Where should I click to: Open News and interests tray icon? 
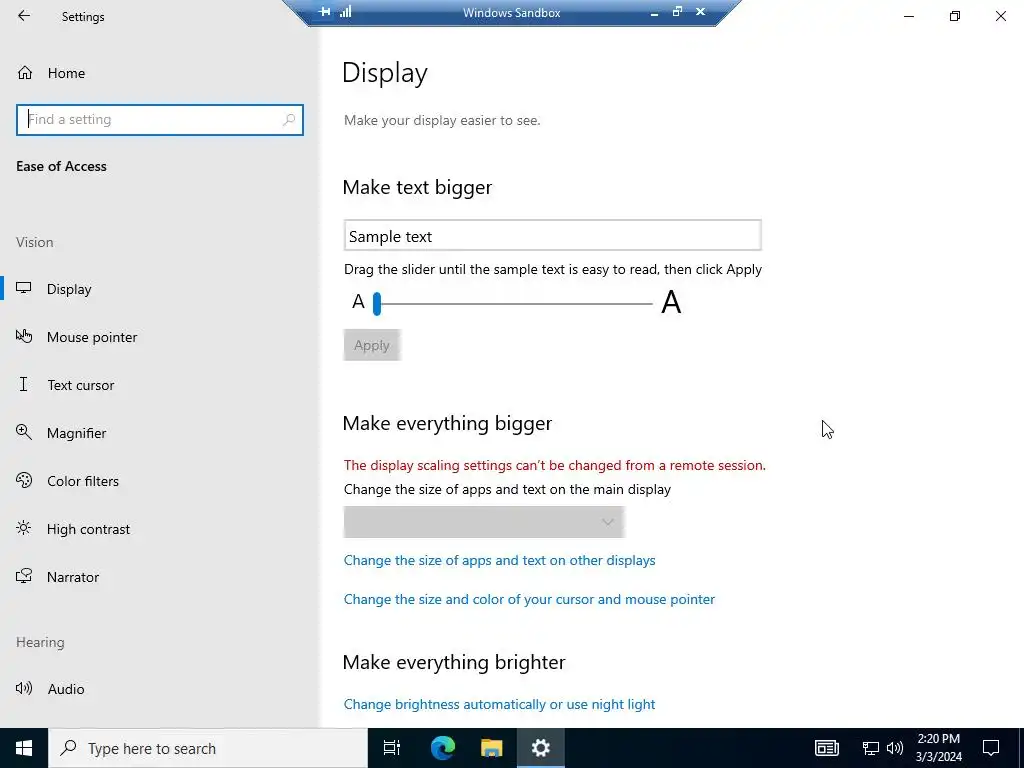click(x=827, y=748)
